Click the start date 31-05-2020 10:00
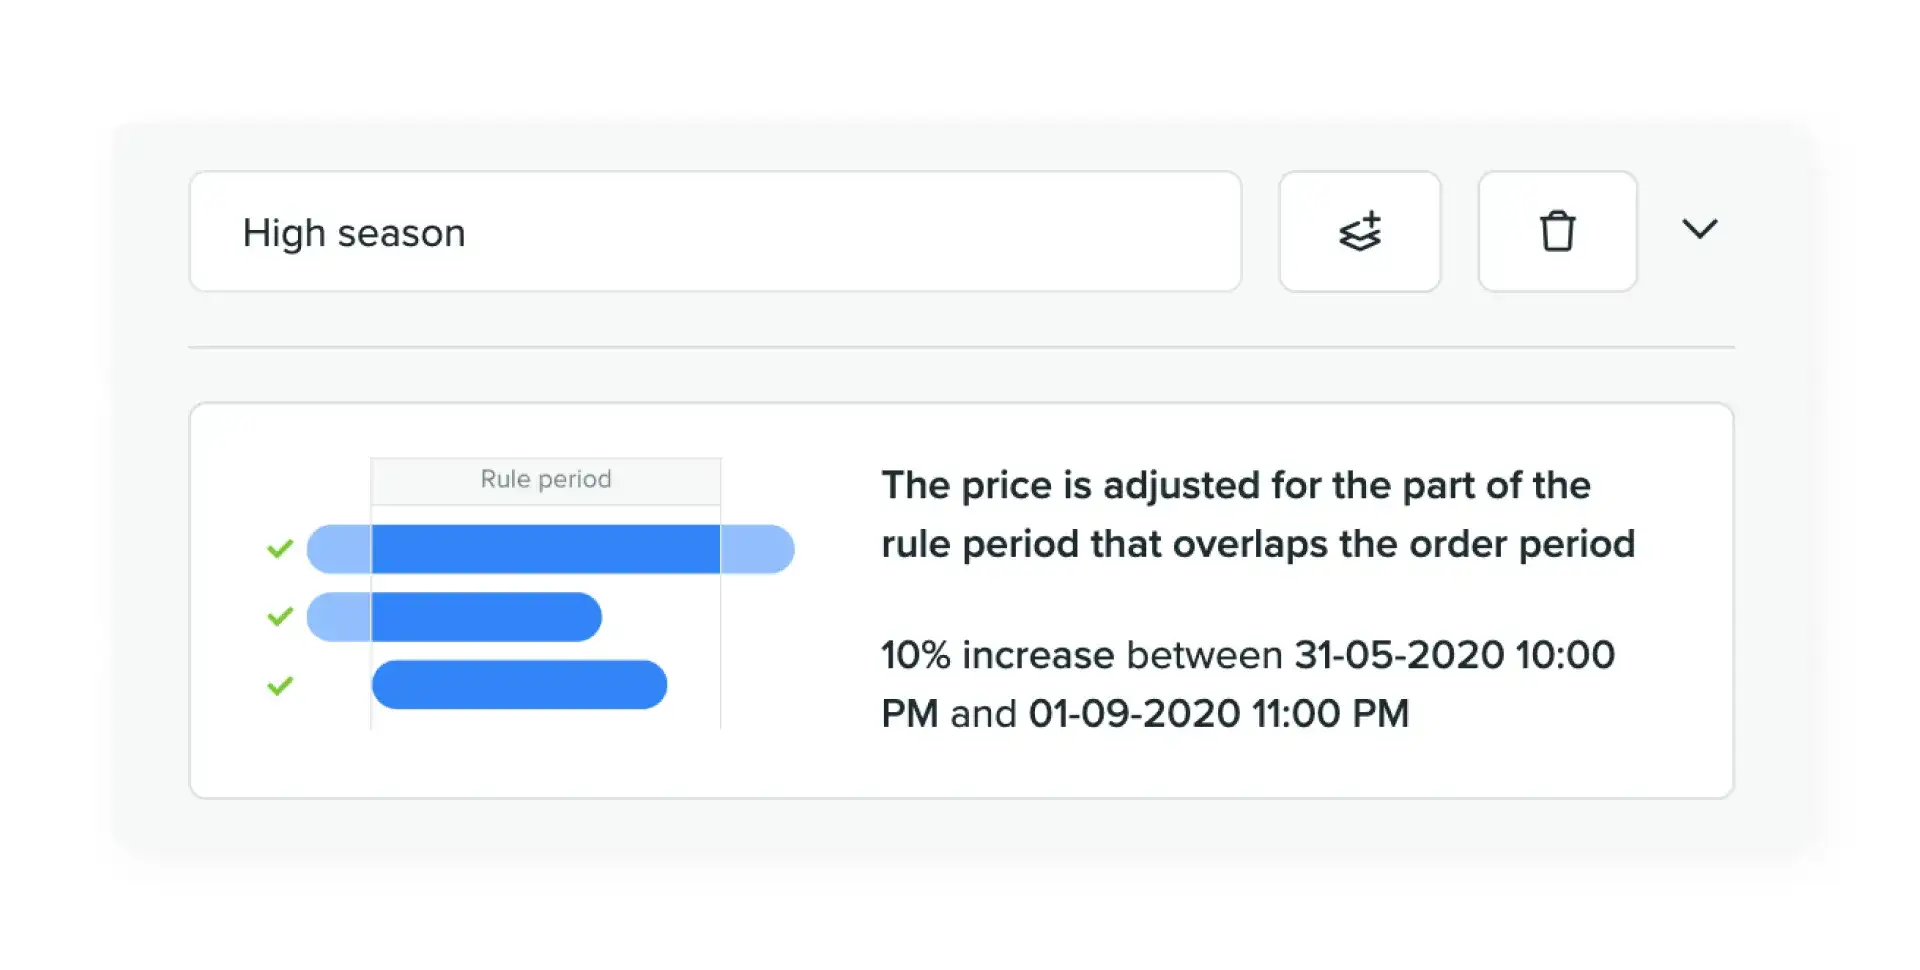Viewport: 1920px width, 970px height. click(1454, 655)
